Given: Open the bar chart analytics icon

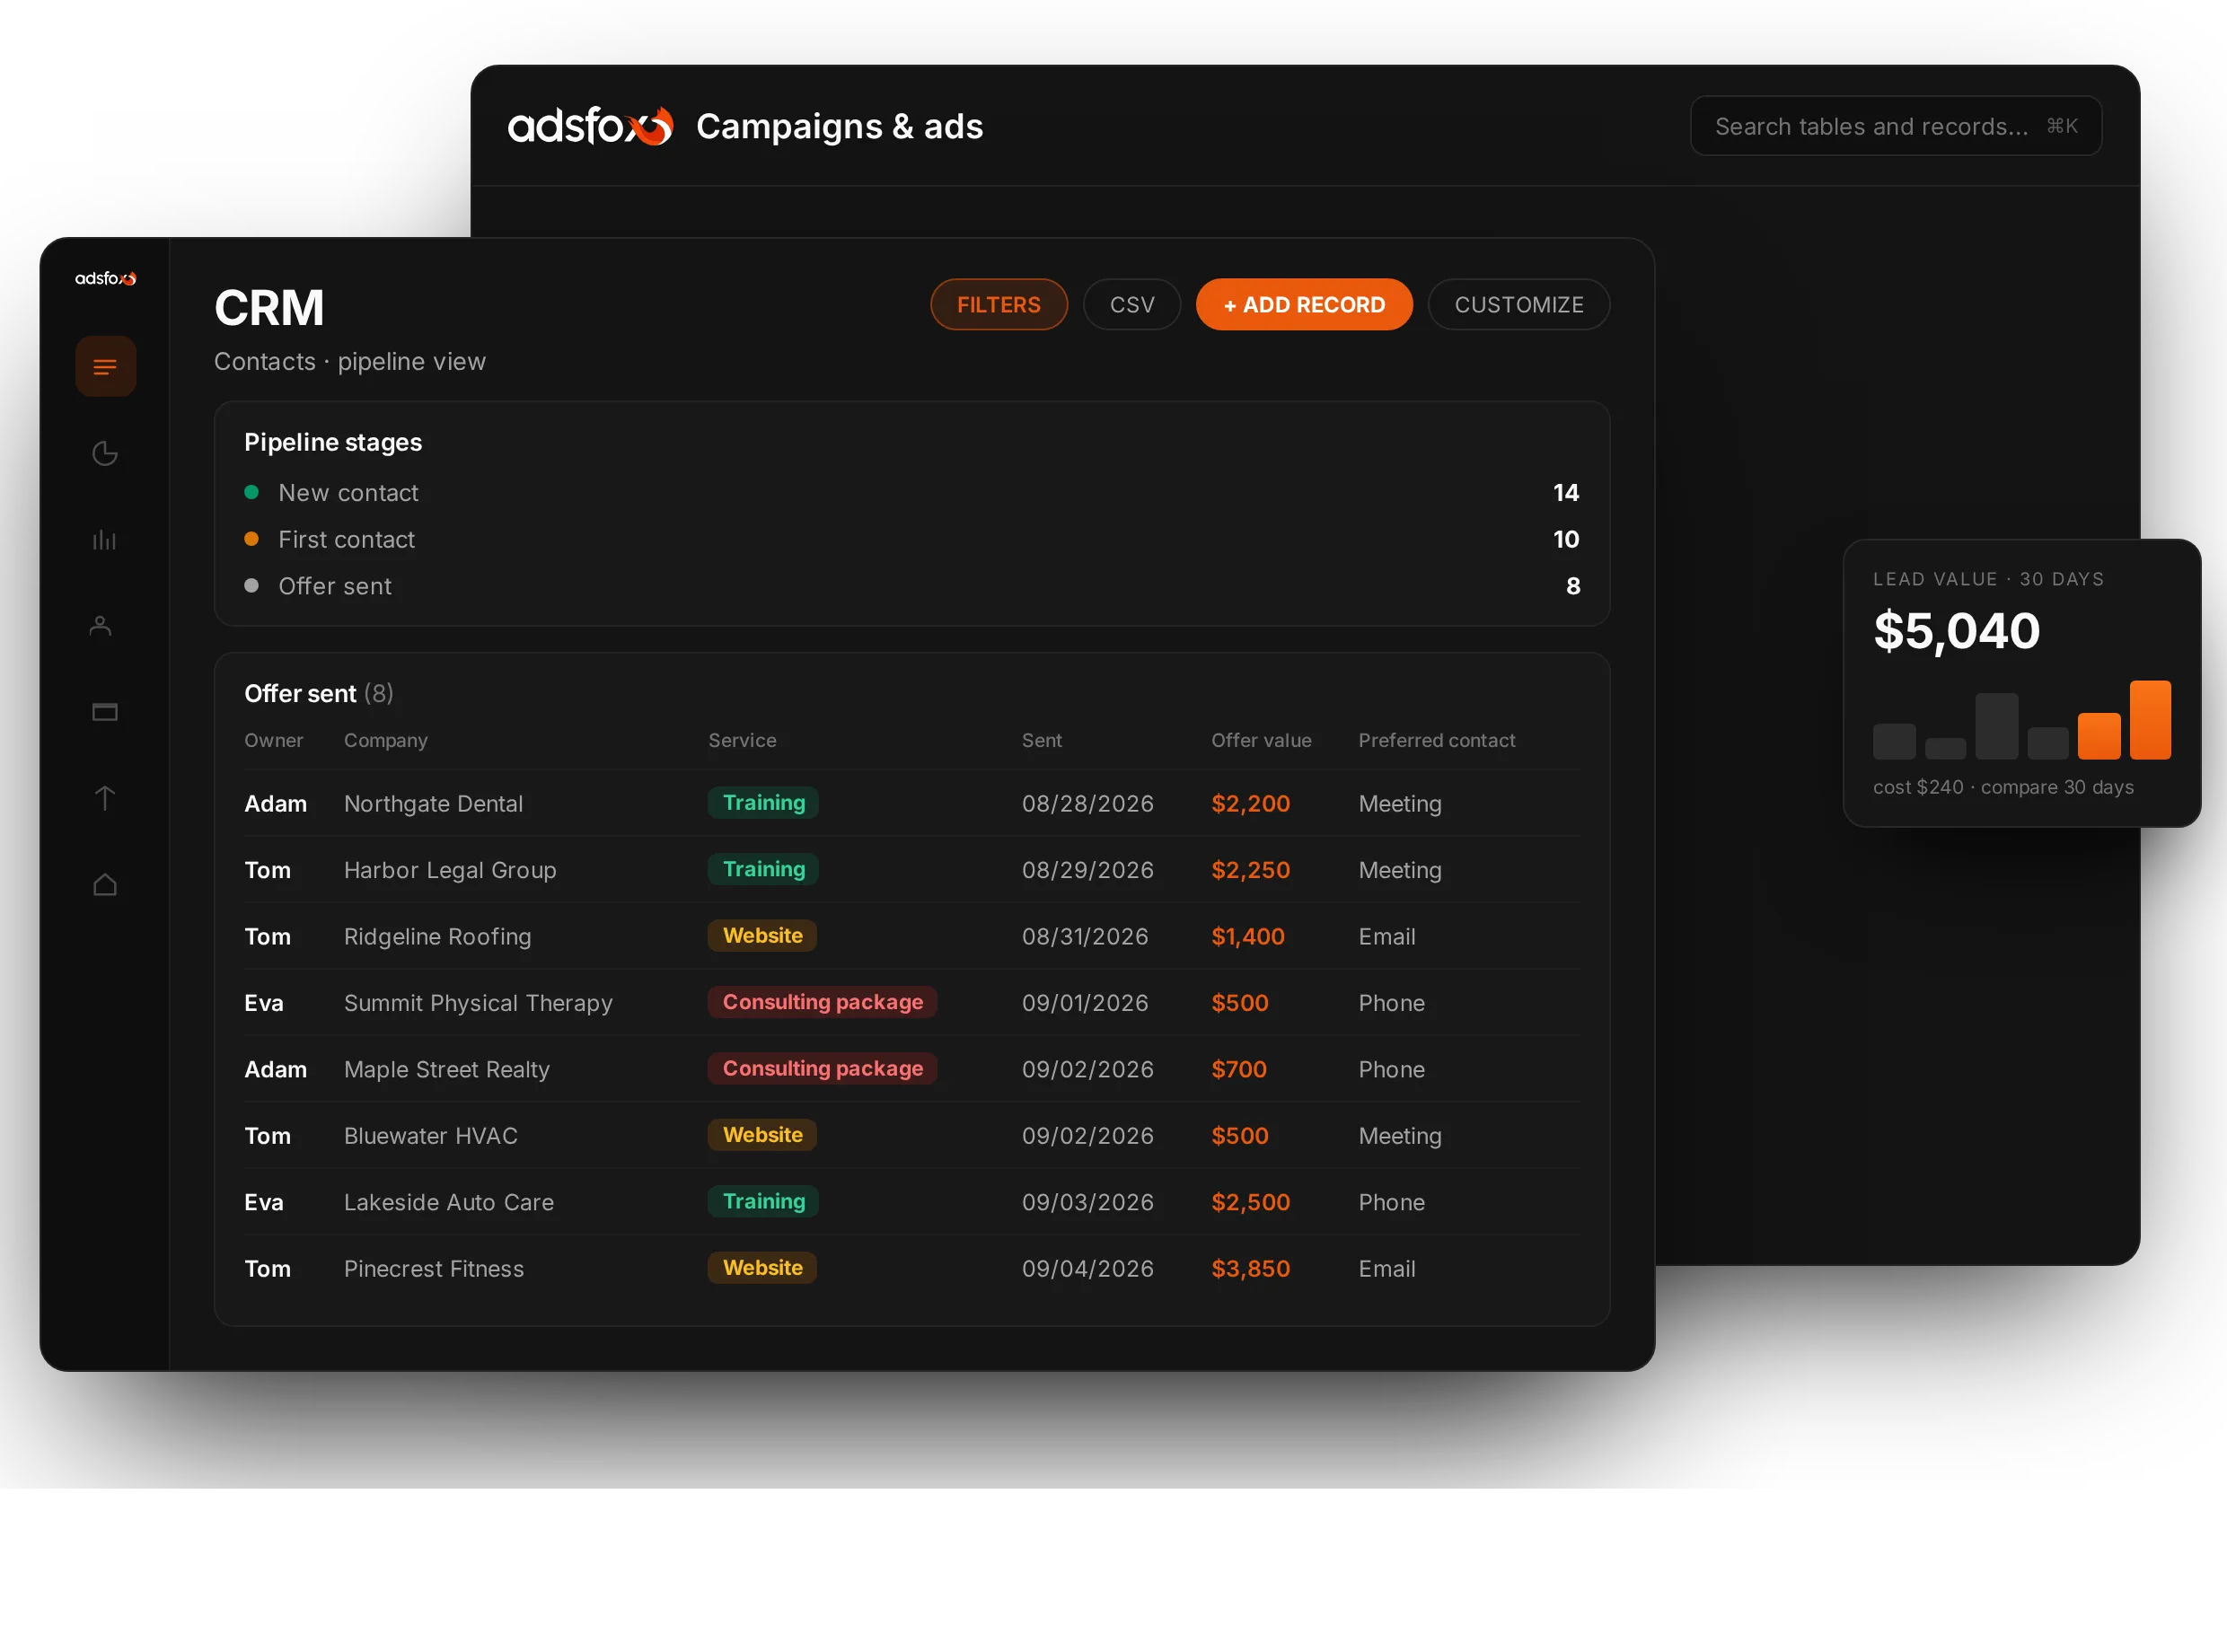Looking at the screenshot, I should click(105, 540).
